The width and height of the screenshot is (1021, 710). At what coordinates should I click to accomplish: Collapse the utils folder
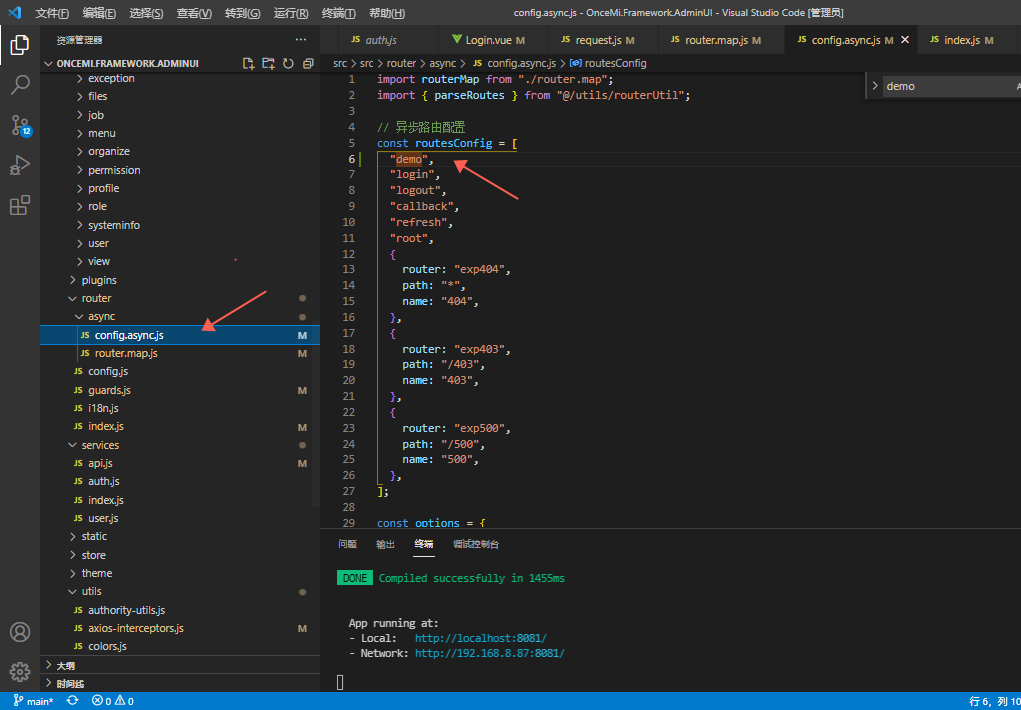pos(180,591)
